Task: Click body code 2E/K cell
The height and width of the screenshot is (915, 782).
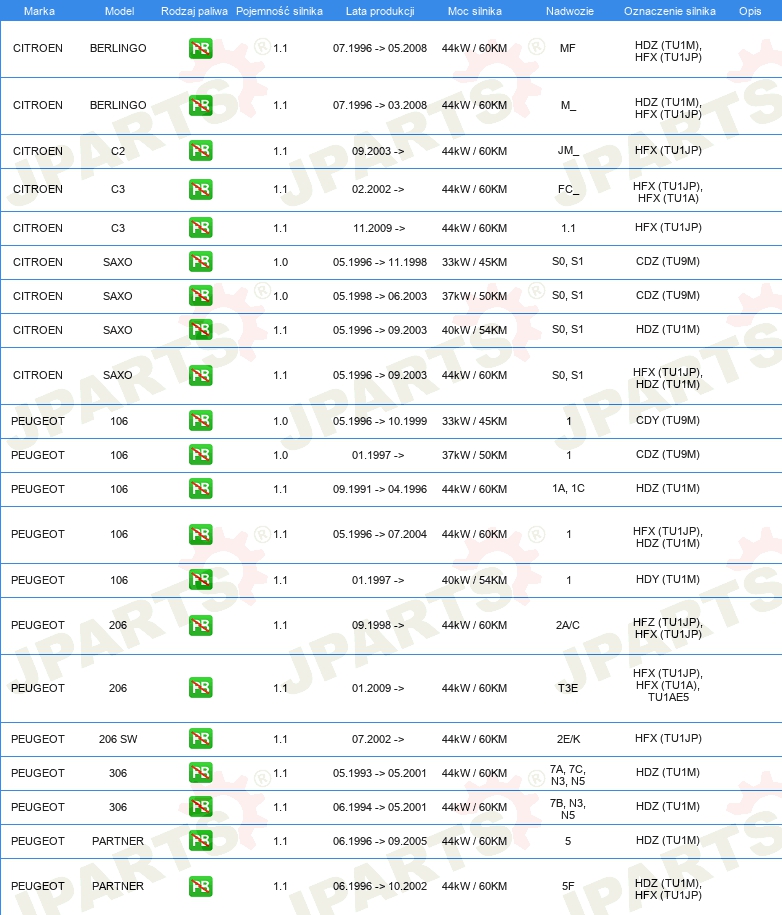Action: (568, 739)
